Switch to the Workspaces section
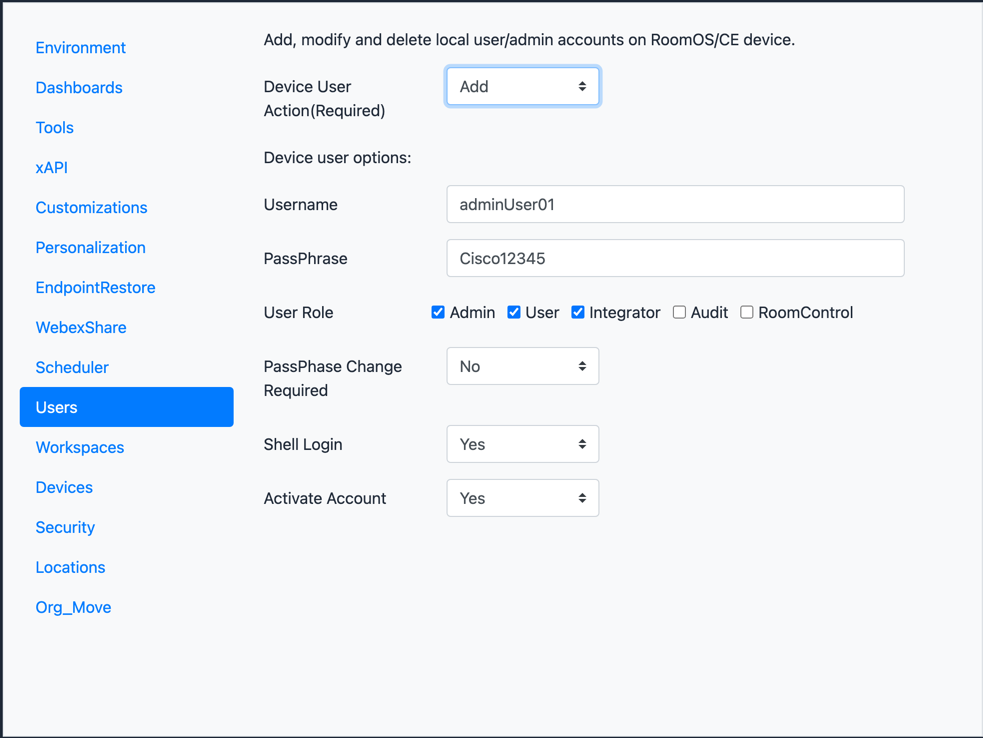Viewport: 983px width, 738px height. [x=80, y=448]
